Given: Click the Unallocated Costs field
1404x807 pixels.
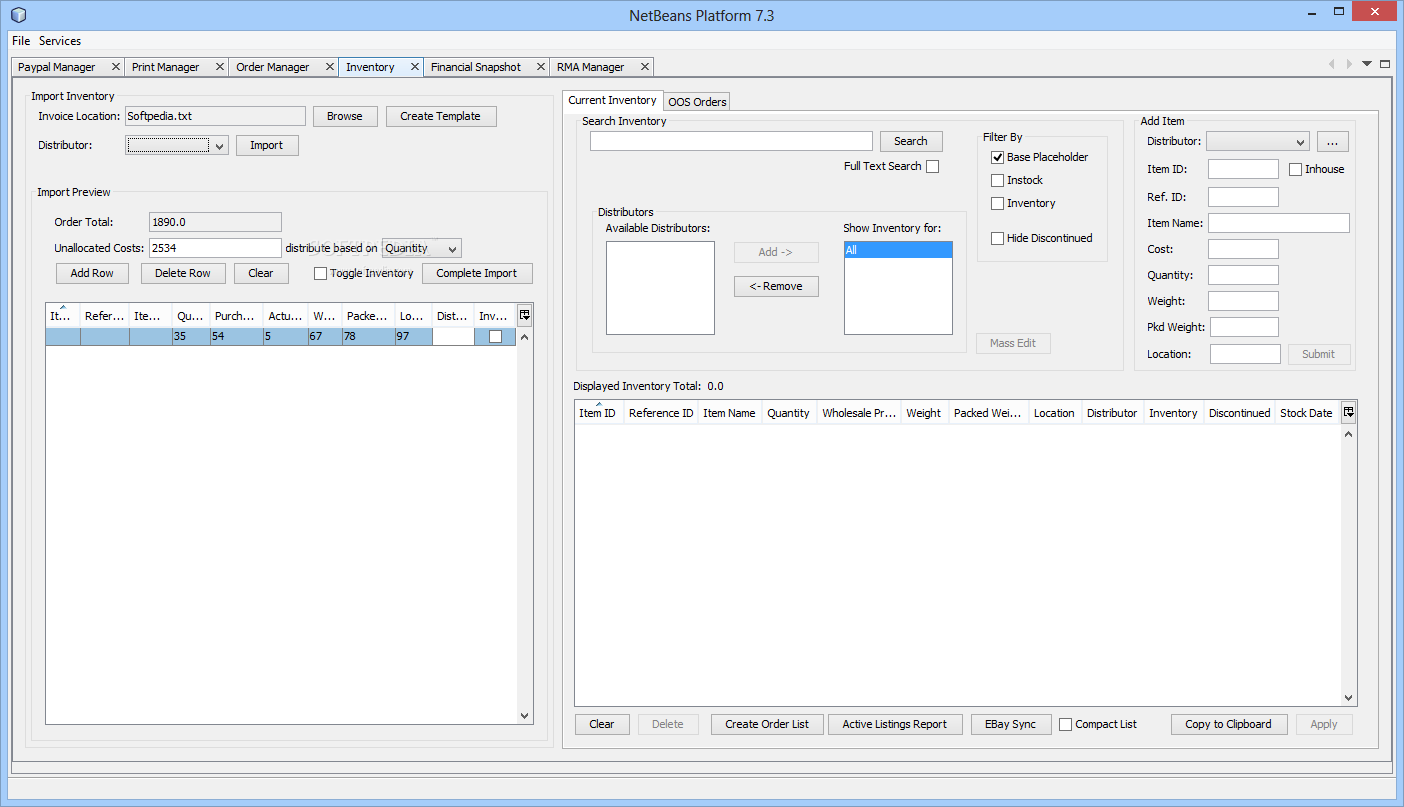Looking at the screenshot, I should pyautogui.click(x=215, y=248).
